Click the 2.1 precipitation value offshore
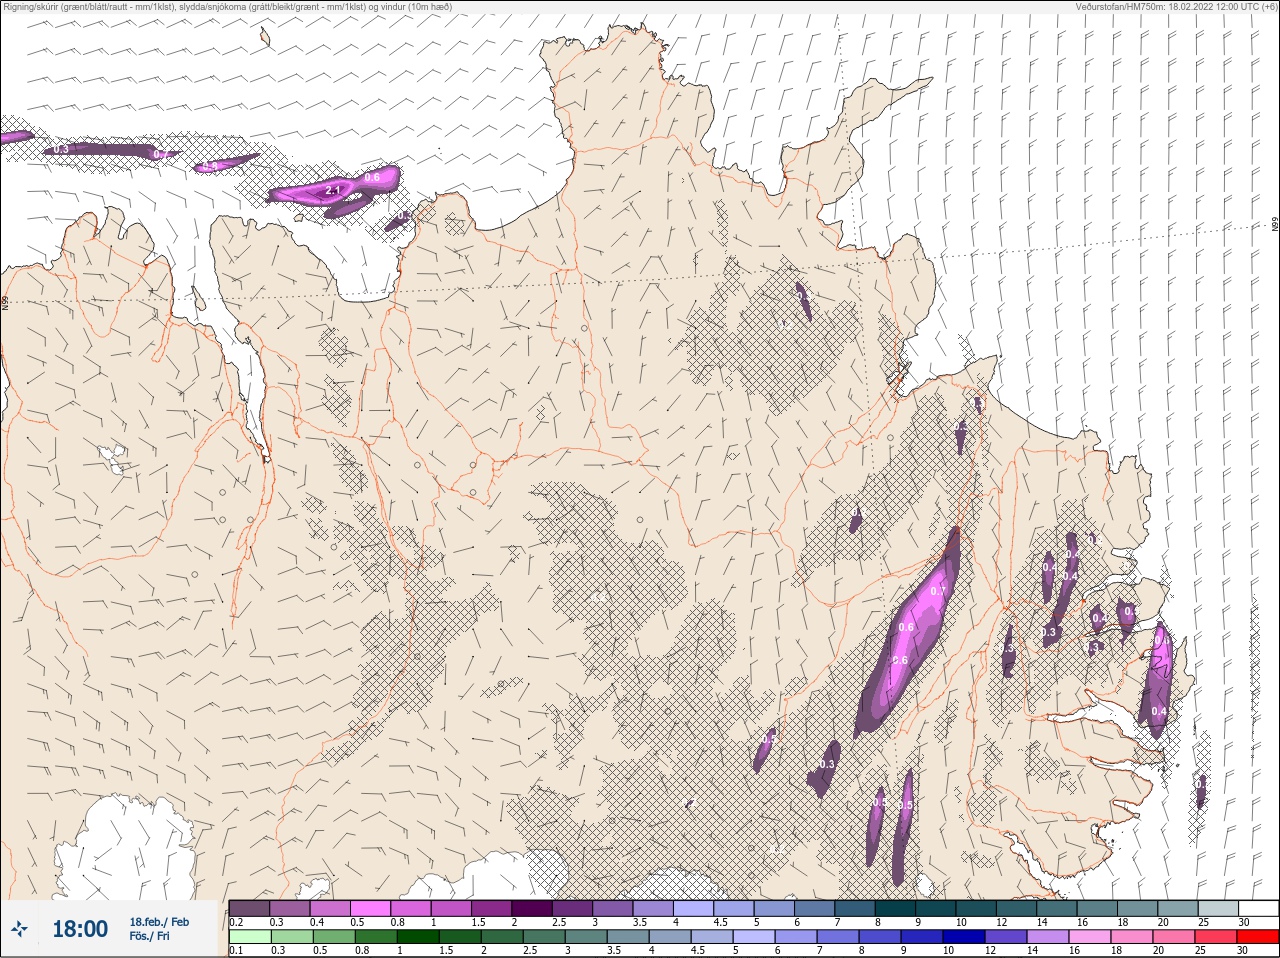Viewport: 1280px width, 958px height. point(334,189)
